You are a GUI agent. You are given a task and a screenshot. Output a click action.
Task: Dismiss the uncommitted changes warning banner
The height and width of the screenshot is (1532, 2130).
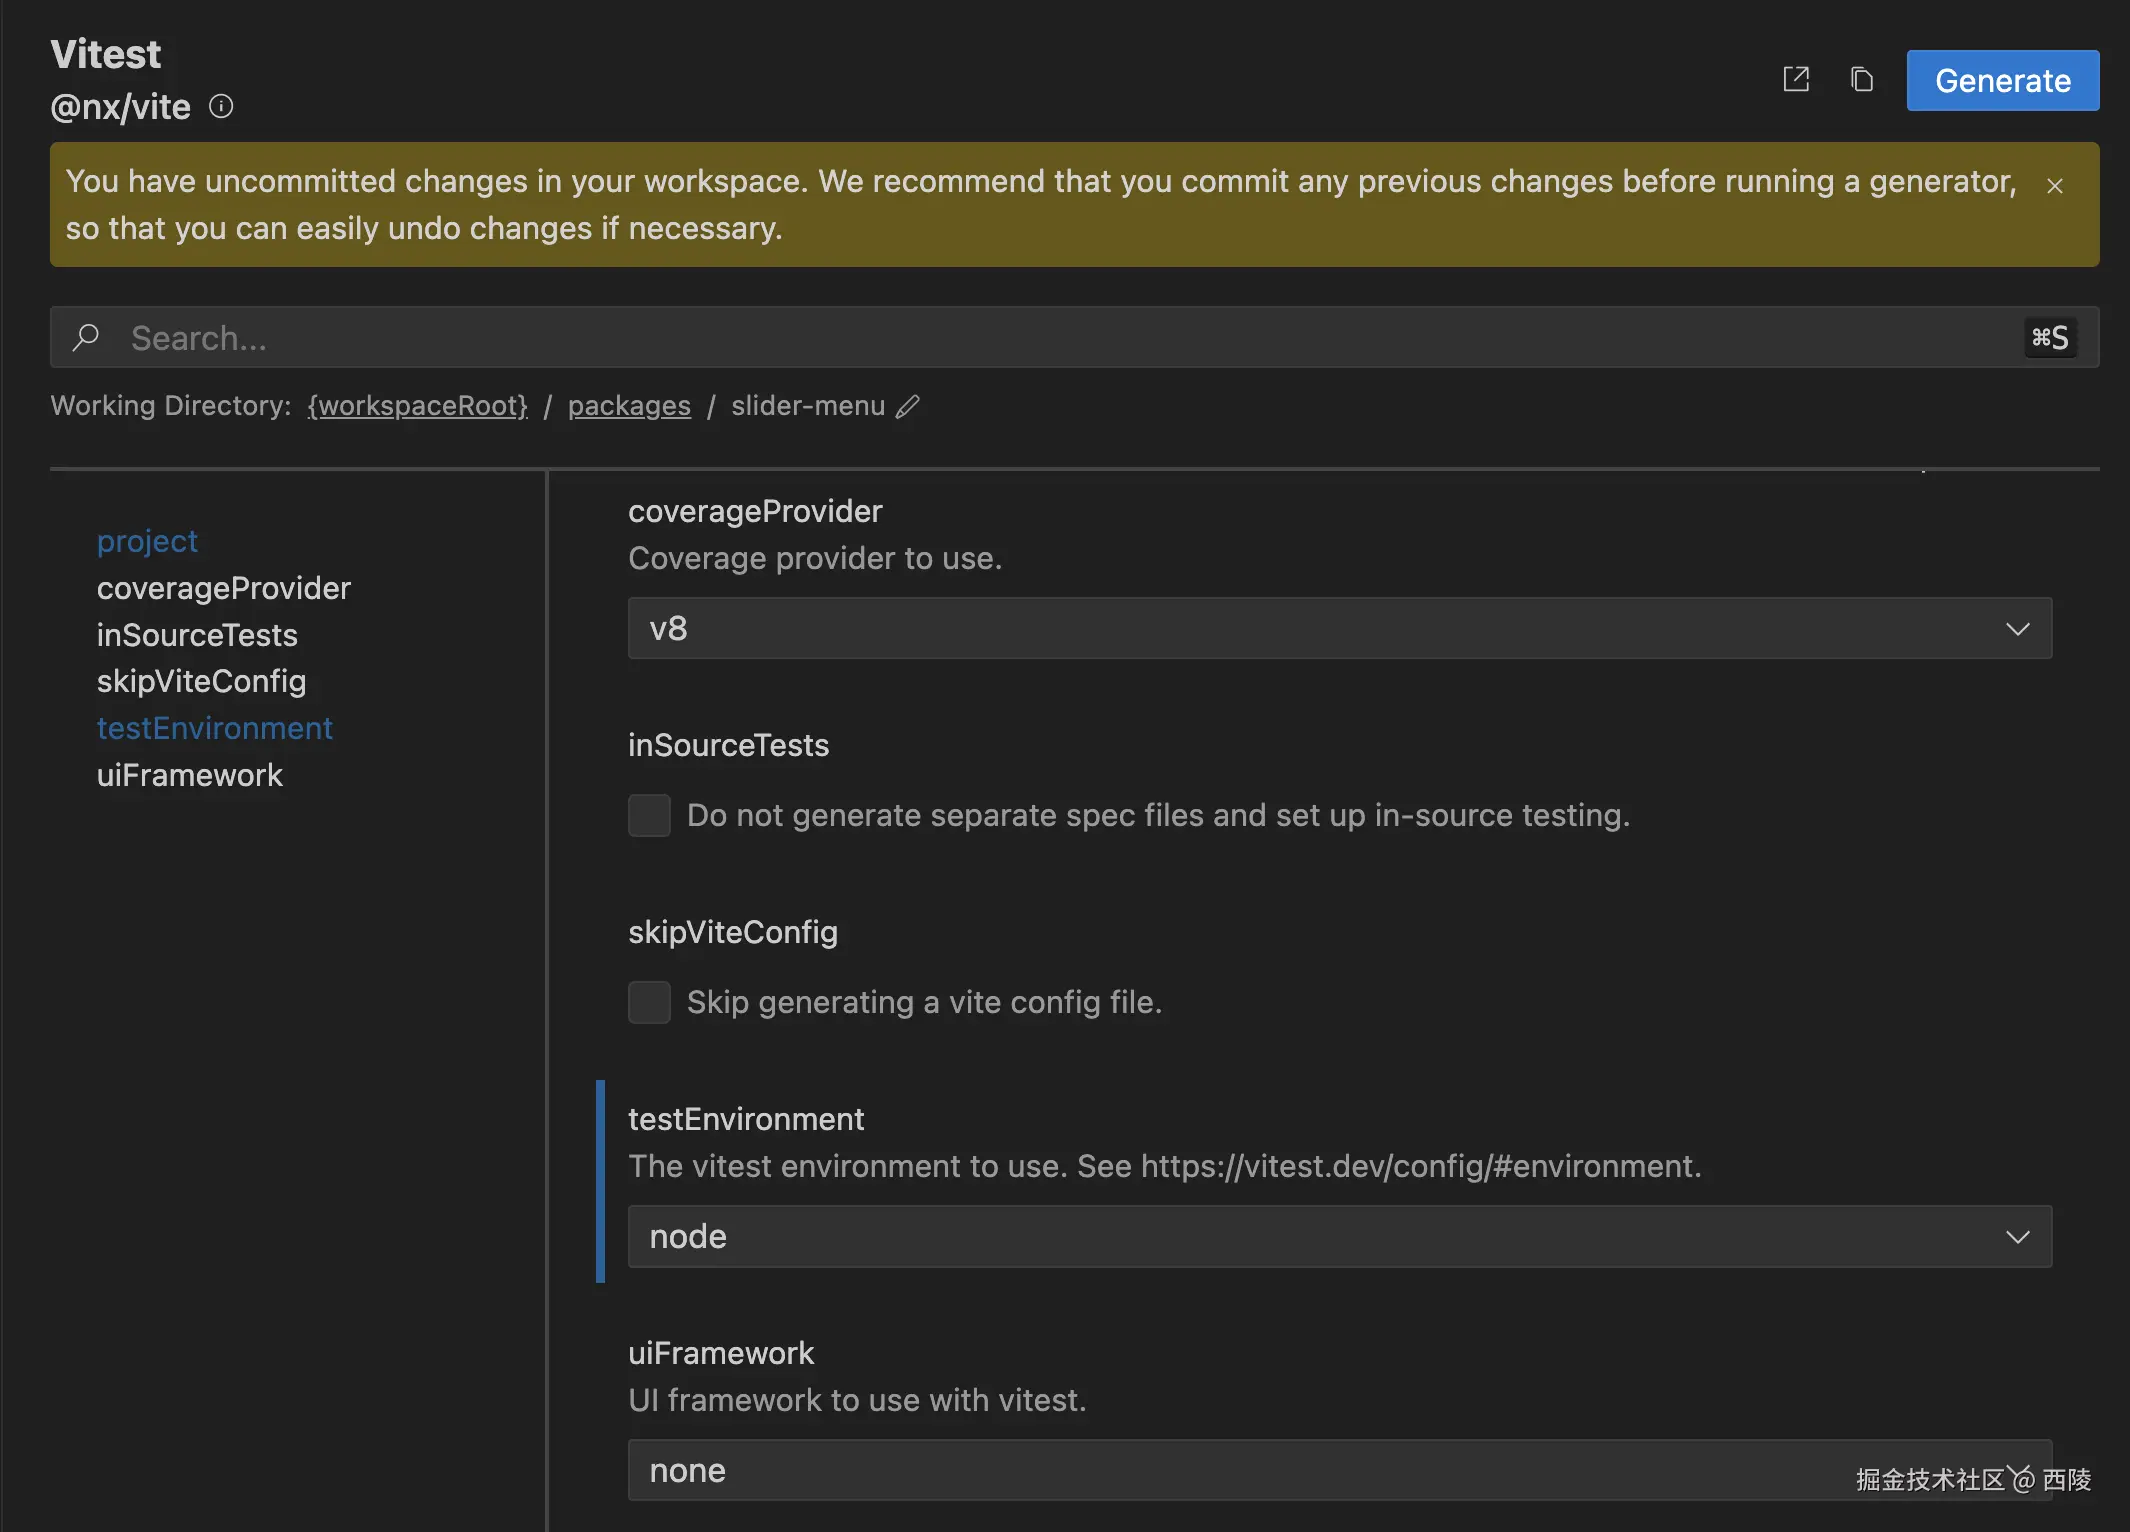click(2055, 186)
